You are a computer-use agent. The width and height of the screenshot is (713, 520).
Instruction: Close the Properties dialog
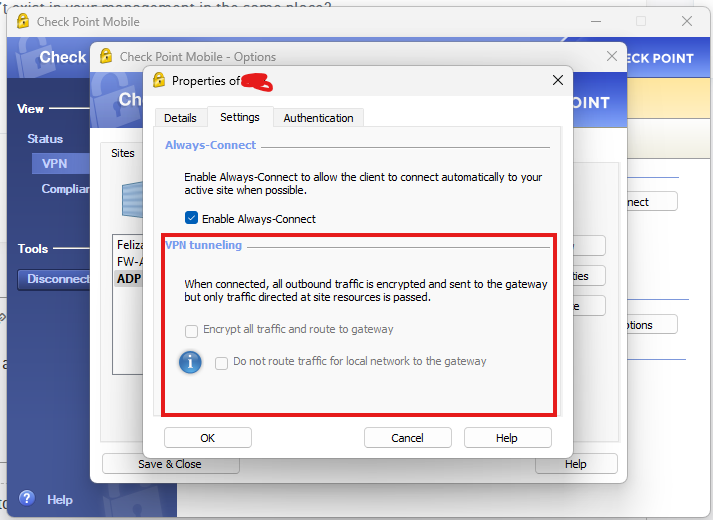(x=558, y=80)
